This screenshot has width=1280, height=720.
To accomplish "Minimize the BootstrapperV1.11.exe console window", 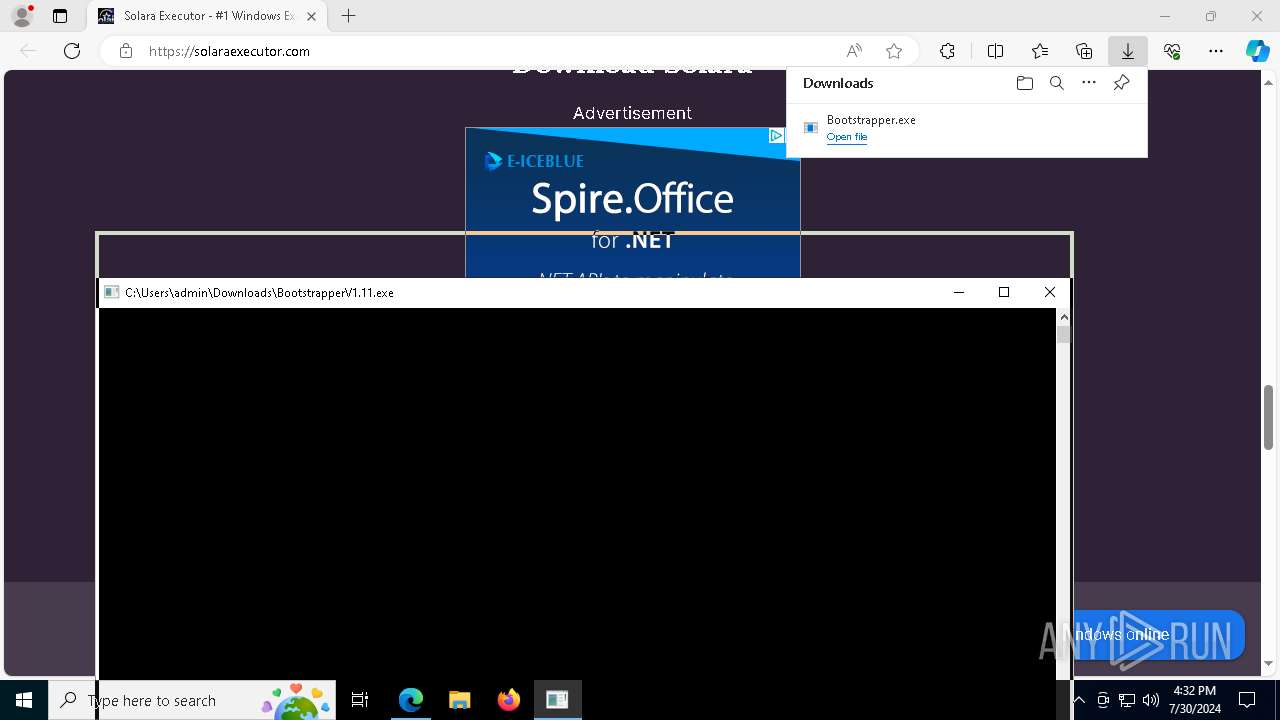I will (958, 292).
